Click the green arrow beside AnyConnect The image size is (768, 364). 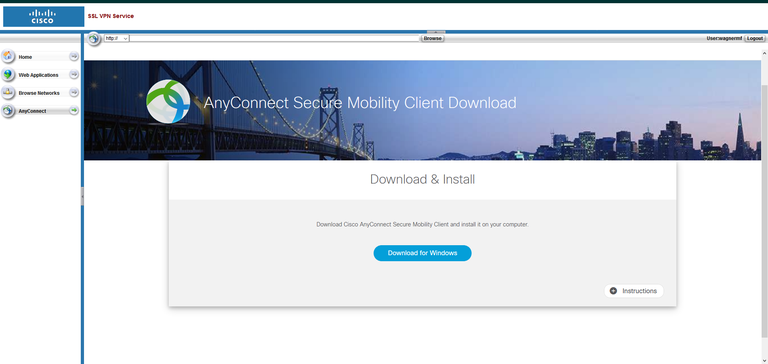tap(74, 111)
